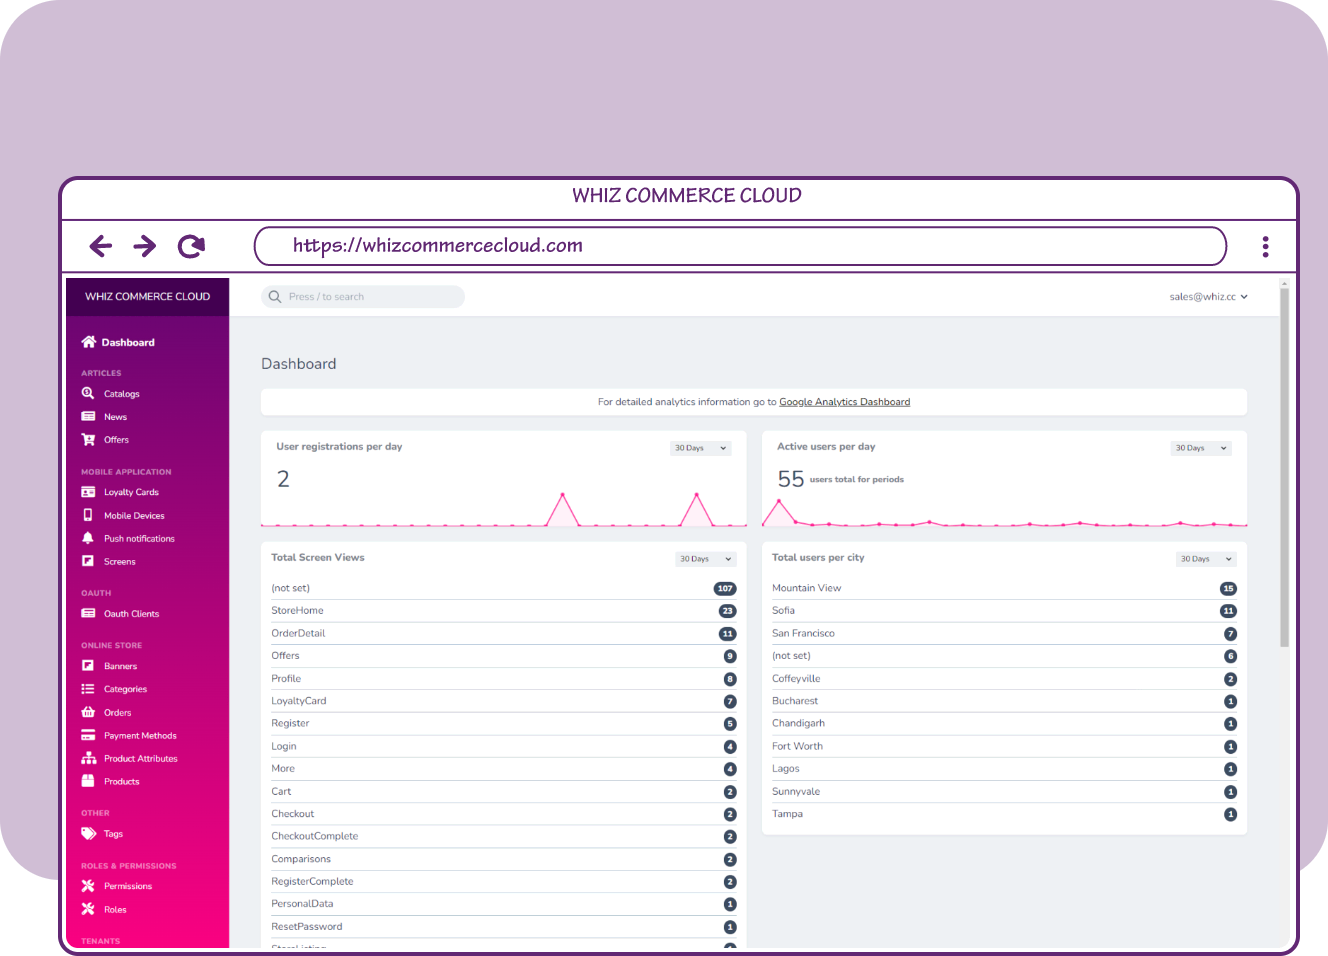Go to Loyalty Cards in sidebar
This screenshot has width=1328, height=956.
131,493
